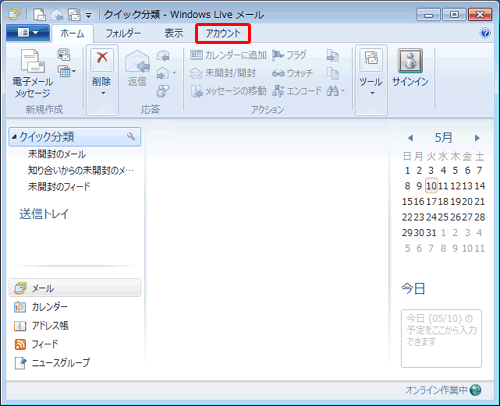
Task: Switch to Calendar (カレンダー) view
Action: [x=41, y=306]
